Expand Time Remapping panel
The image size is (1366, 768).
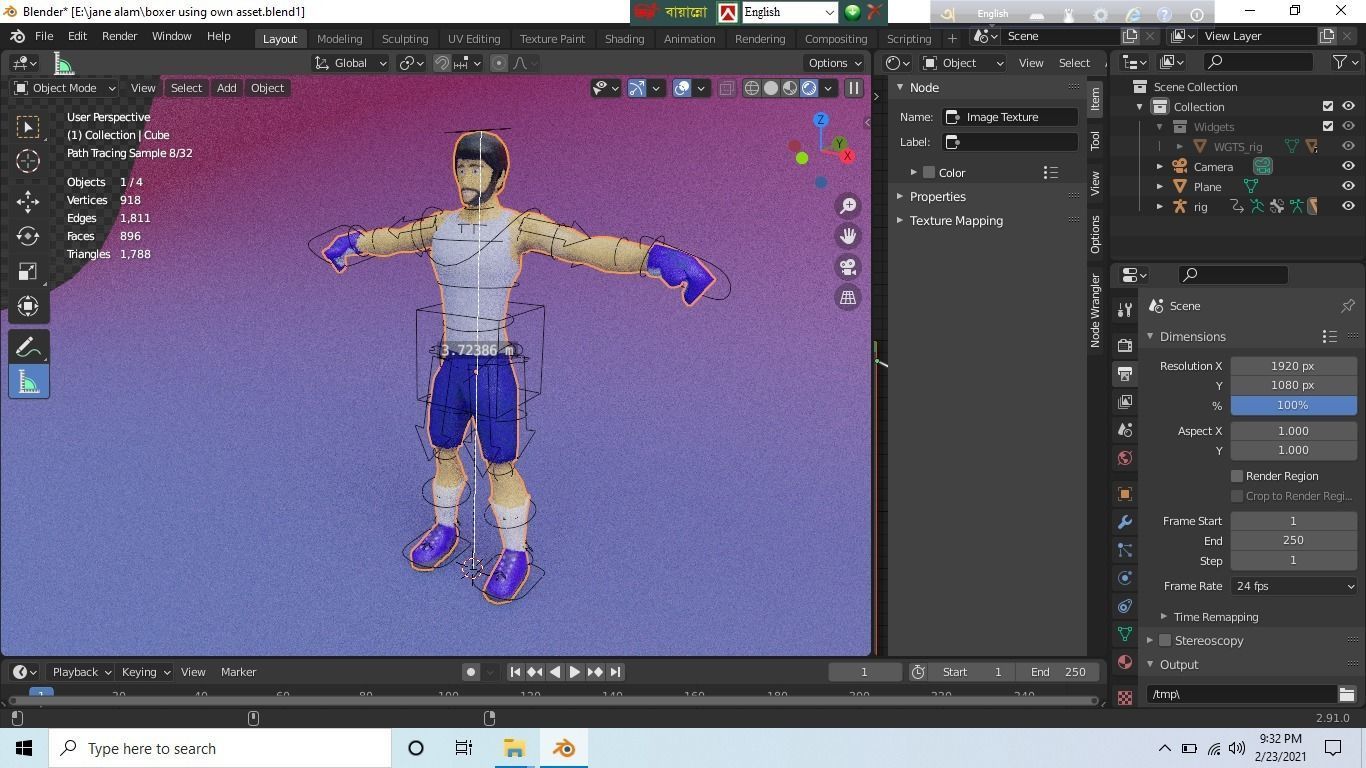point(1216,617)
